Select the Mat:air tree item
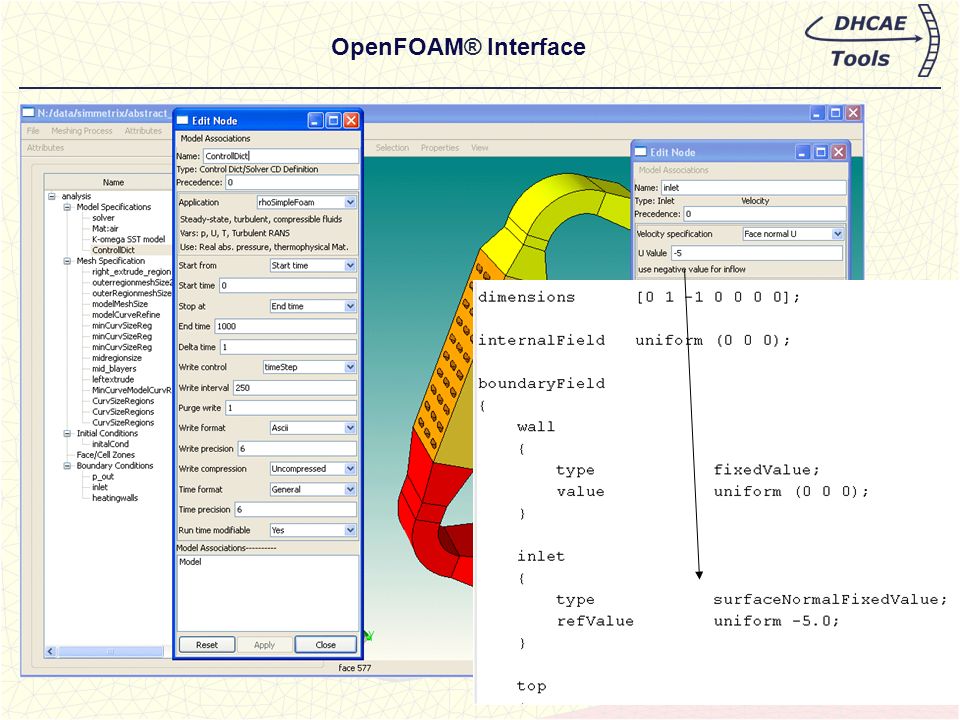960x720 pixels. tap(105, 228)
